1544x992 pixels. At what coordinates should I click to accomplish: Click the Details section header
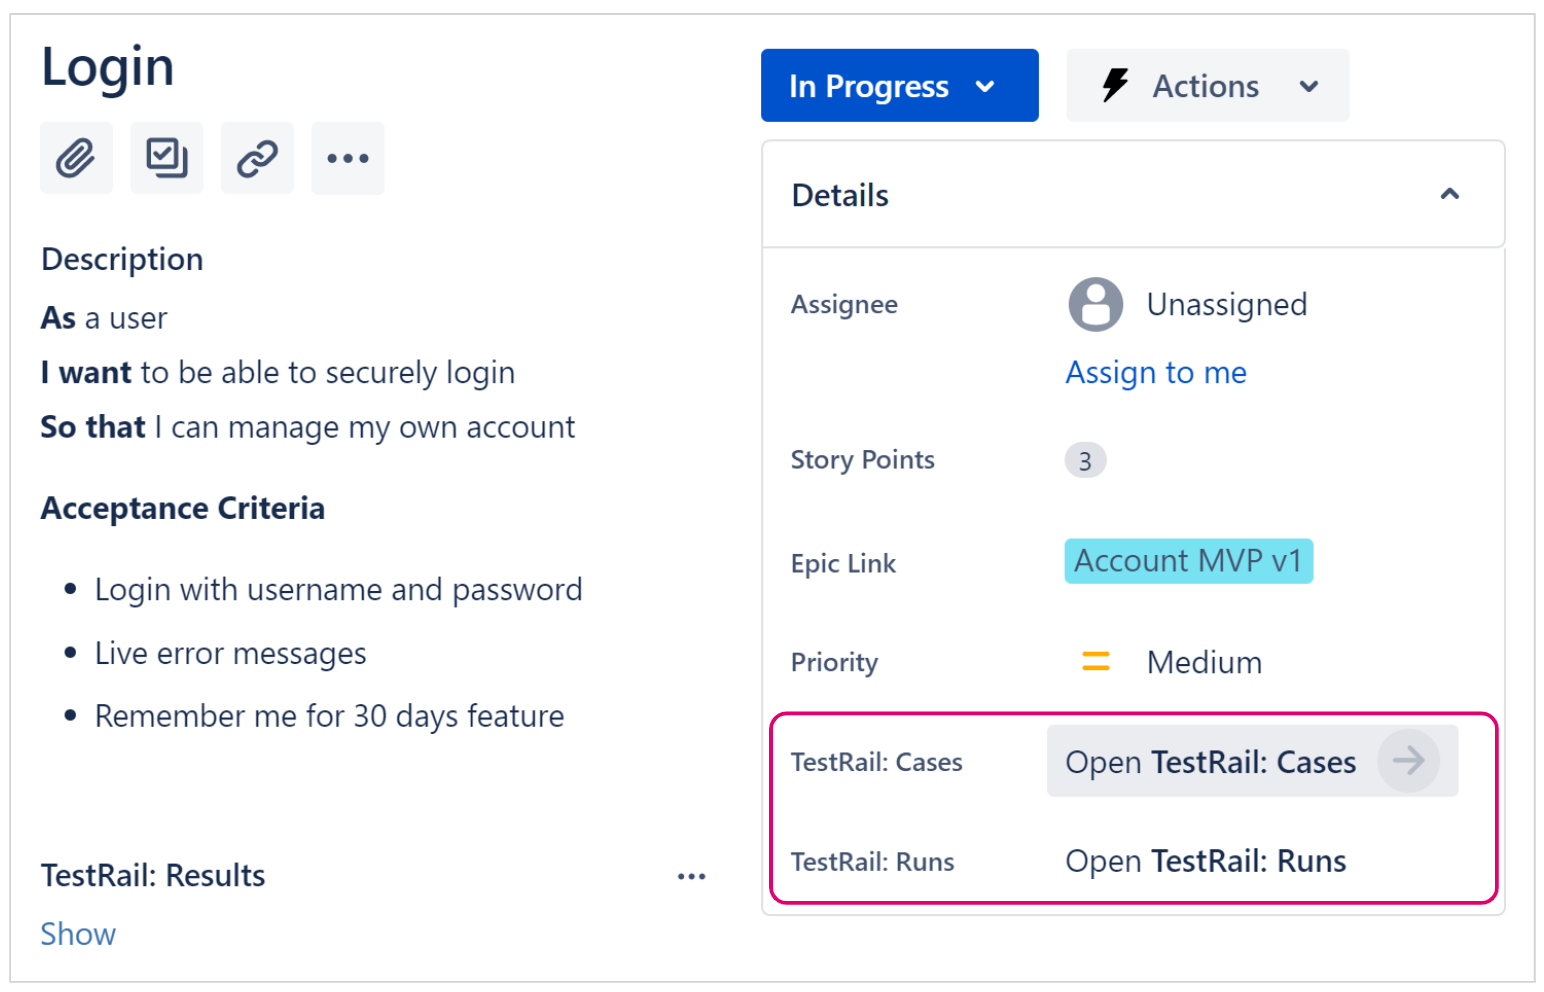click(x=840, y=195)
